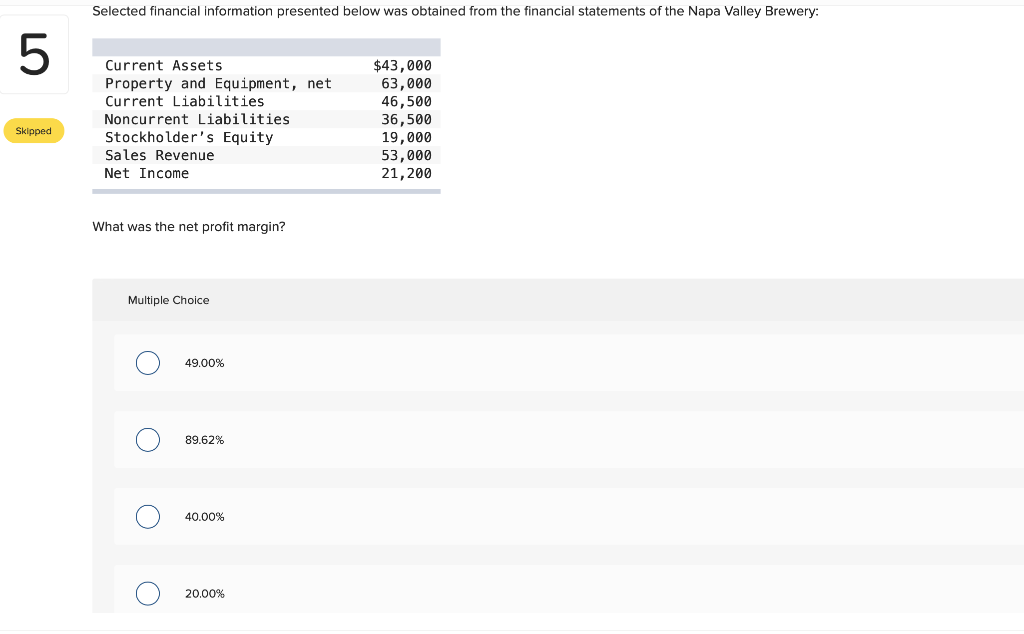This screenshot has height=634, width=1024.
Task: Click the net profit margin question text
Action: pos(188,226)
